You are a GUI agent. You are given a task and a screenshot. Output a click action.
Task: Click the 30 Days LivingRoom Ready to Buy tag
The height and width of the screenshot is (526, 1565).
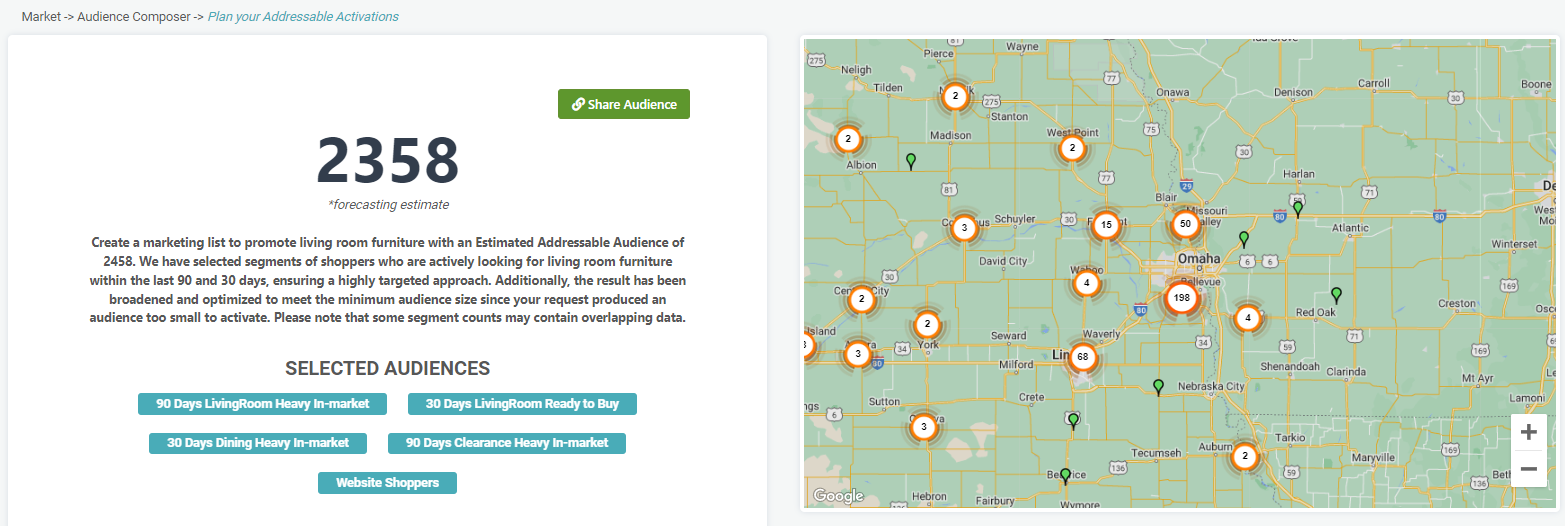[x=522, y=404]
